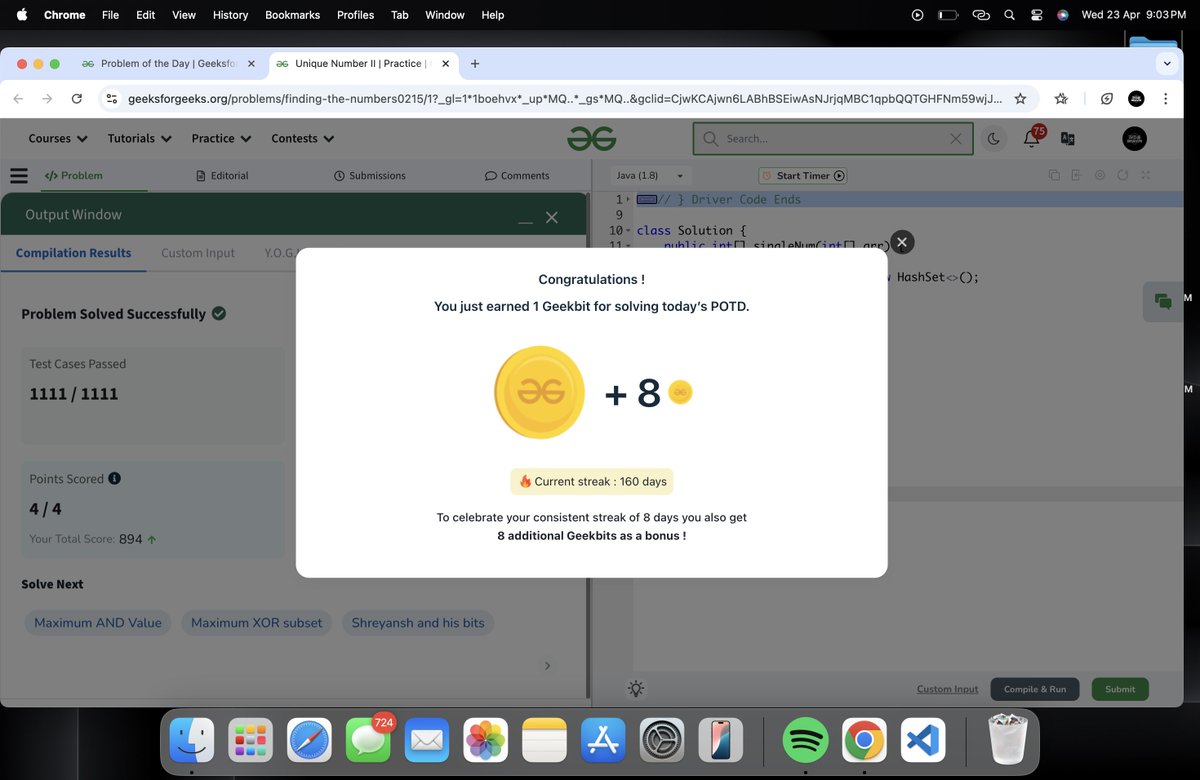Image resolution: width=1200 pixels, height=780 pixels.
Task: Open a new browser tab
Action: tap(475, 63)
